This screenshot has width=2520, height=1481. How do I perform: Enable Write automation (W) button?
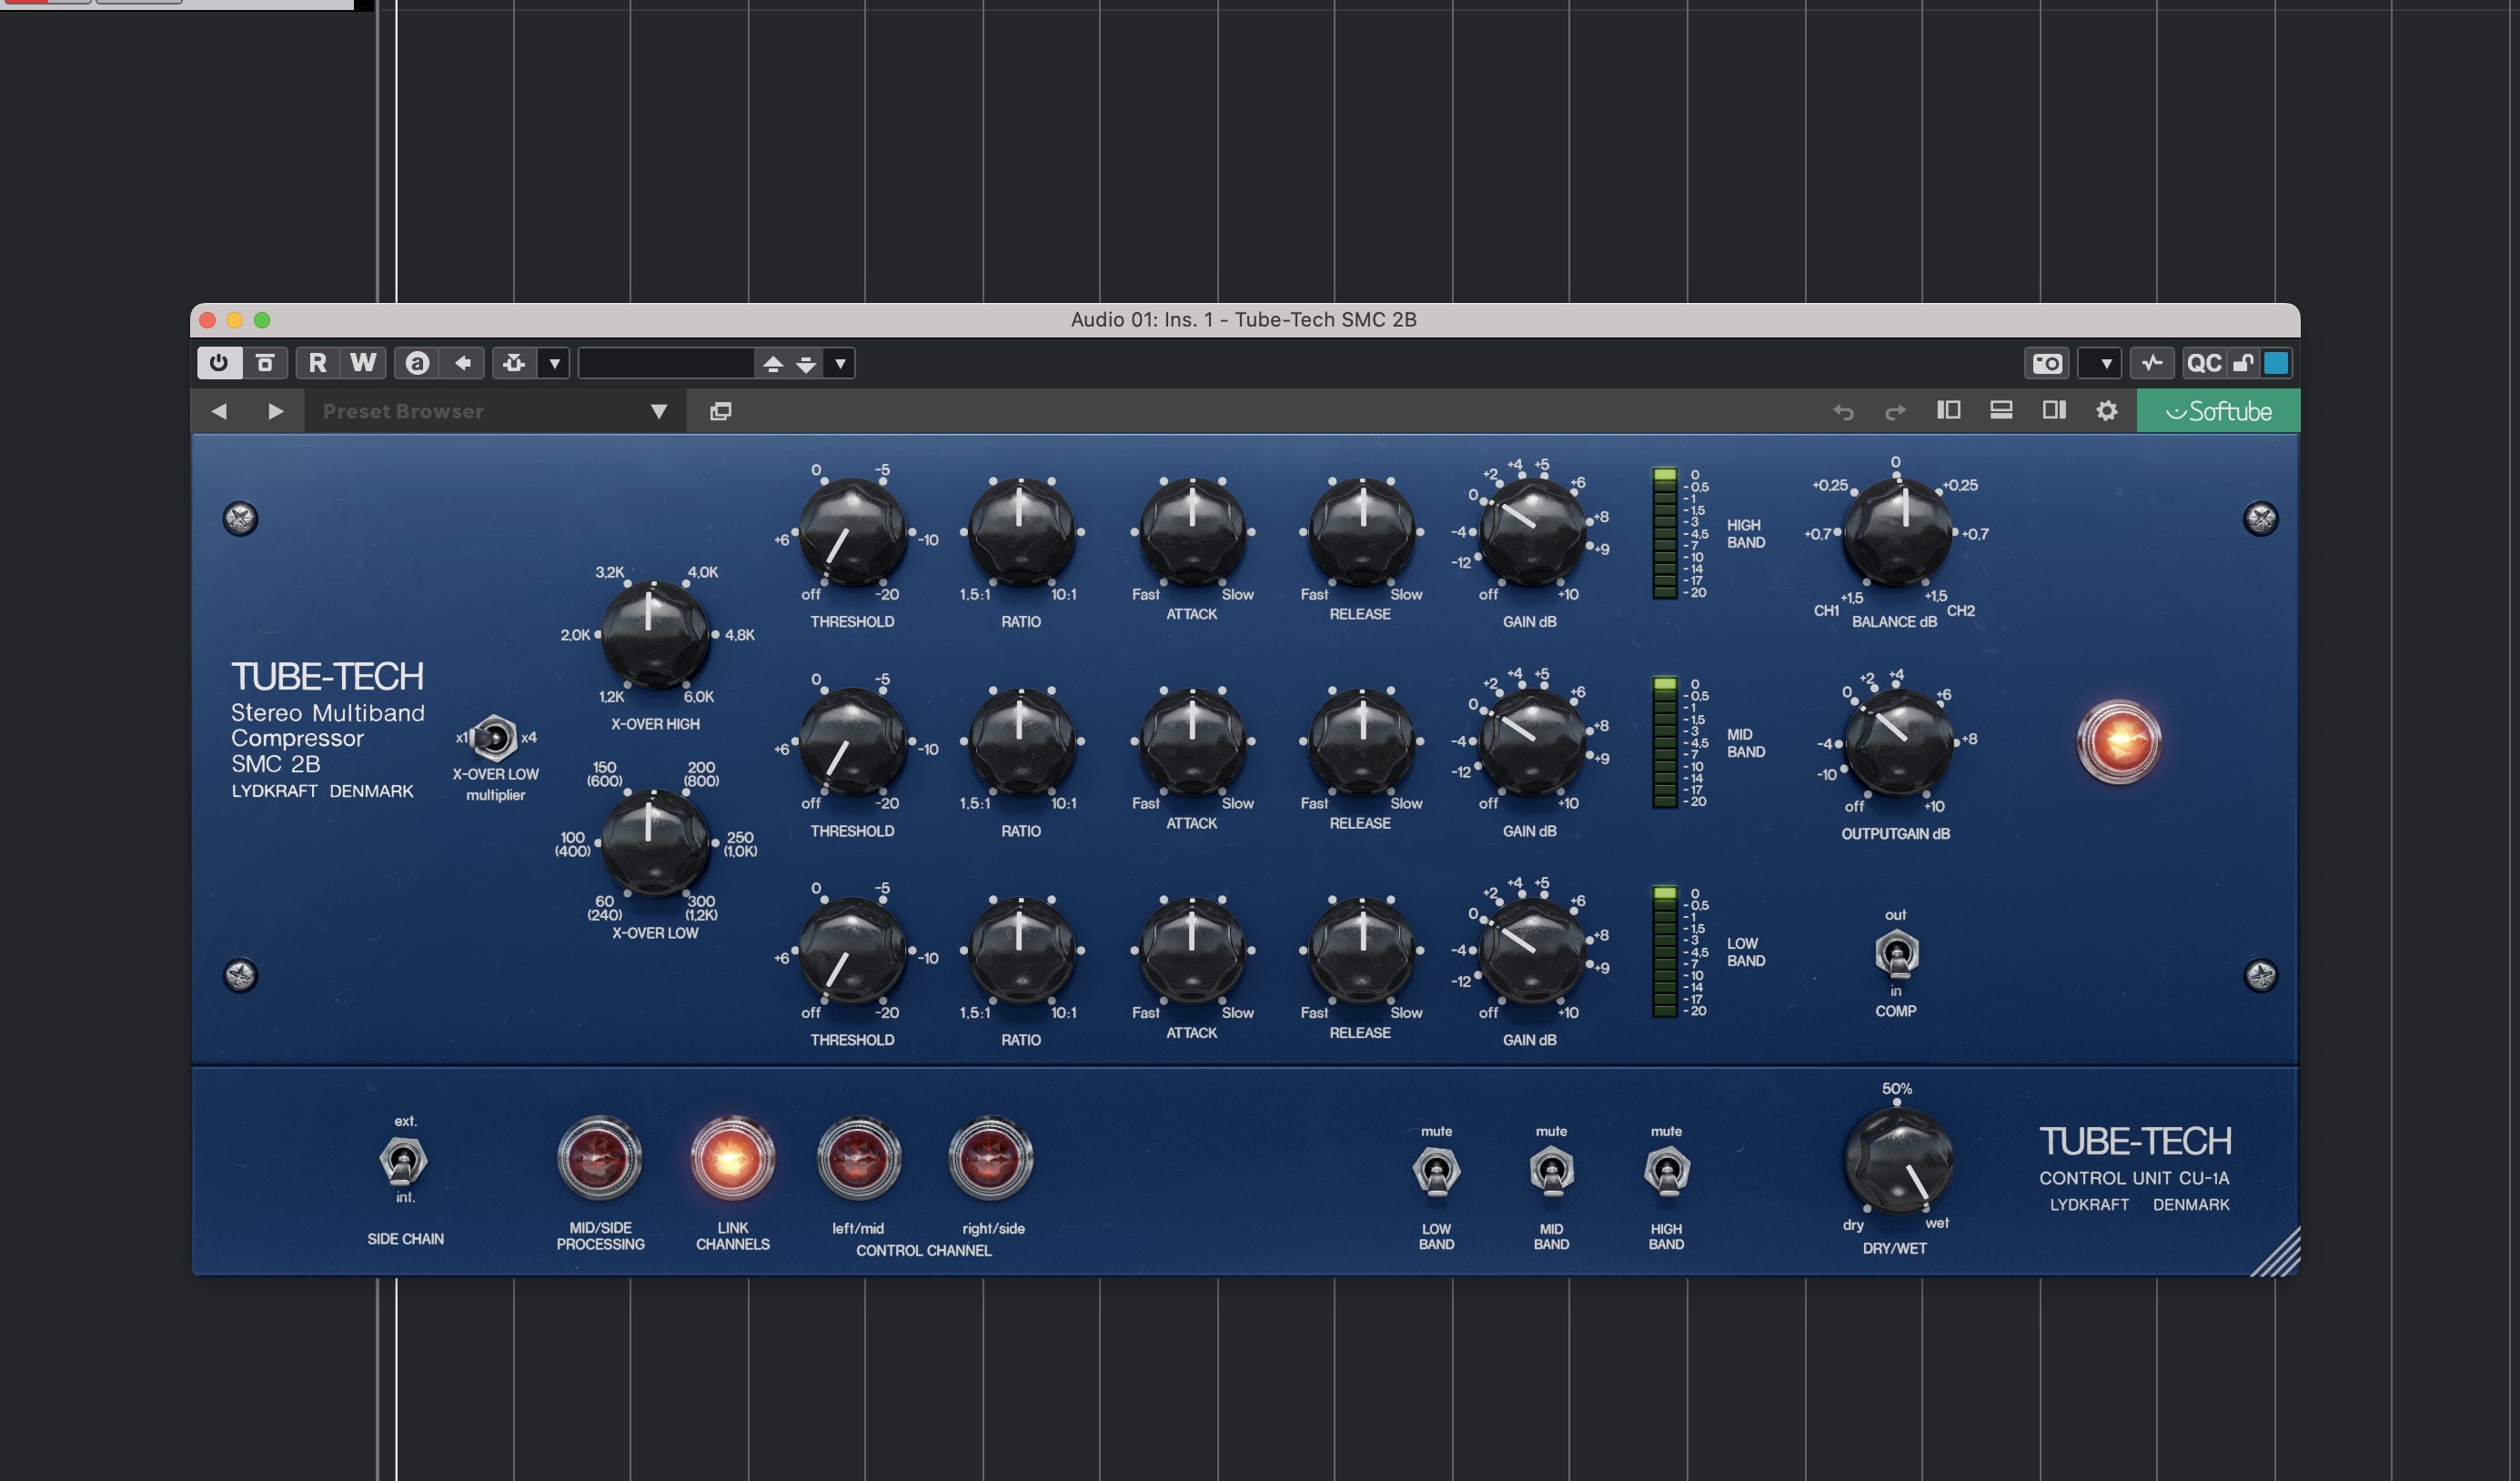pos(363,363)
